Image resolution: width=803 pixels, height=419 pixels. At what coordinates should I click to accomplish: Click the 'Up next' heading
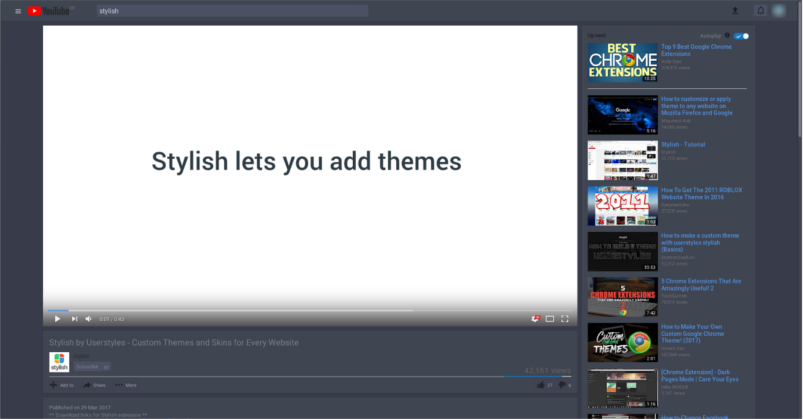[x=597, y=35]
